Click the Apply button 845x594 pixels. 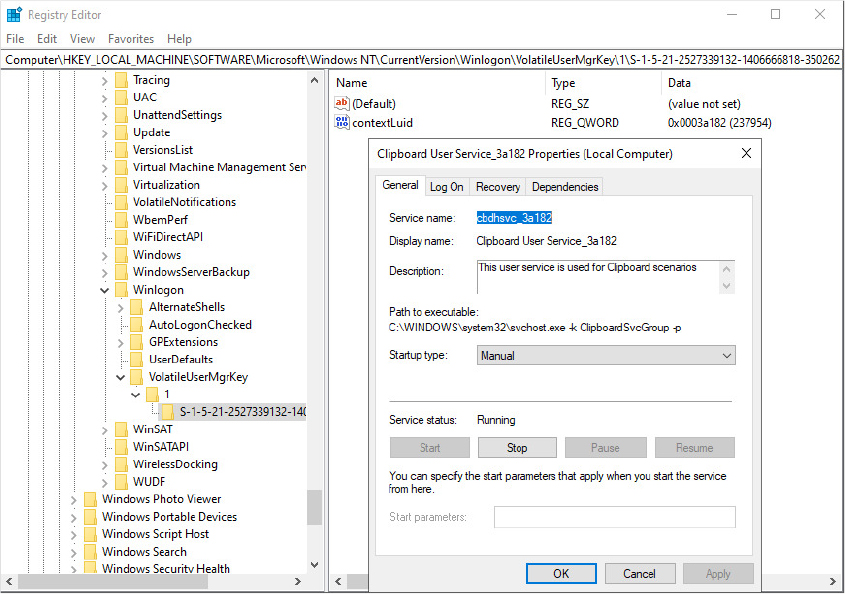click(718, 574)
